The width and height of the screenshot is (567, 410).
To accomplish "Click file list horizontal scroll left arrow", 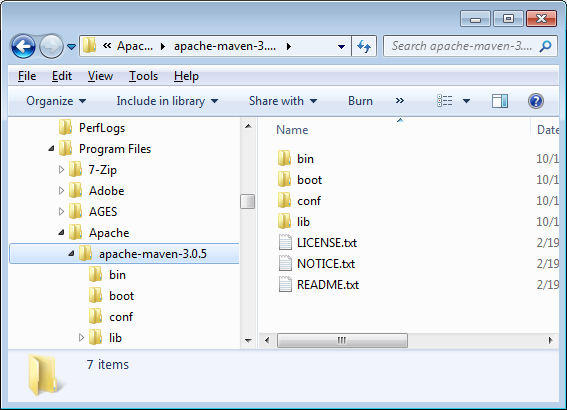I will tap(267, 341).
